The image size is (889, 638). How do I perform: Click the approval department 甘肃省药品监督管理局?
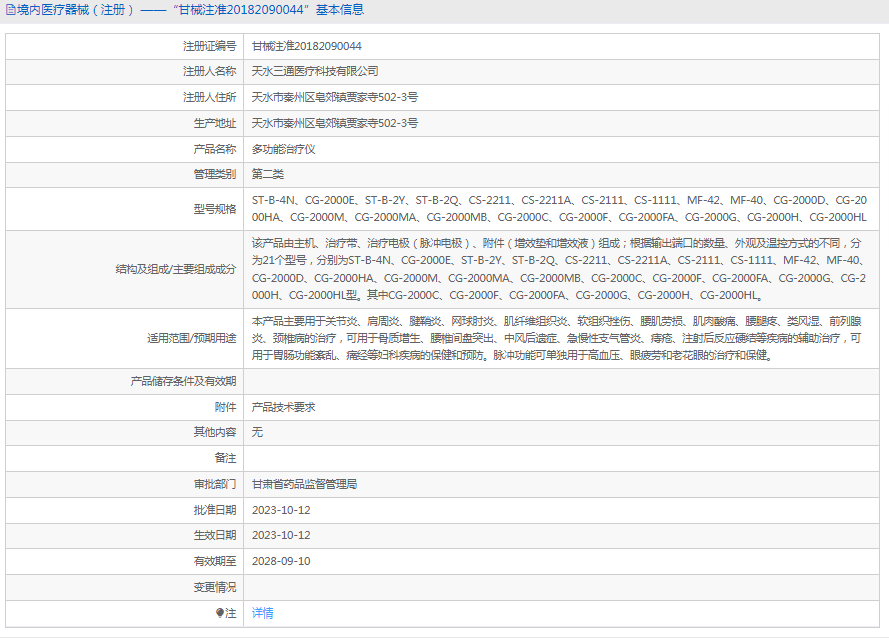click(304, 484)
